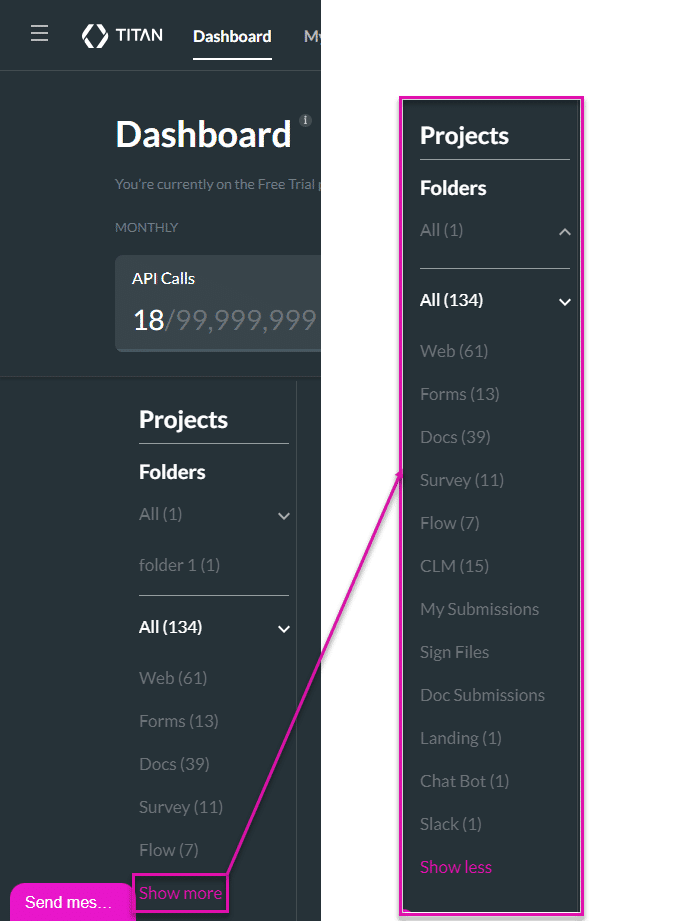Select CLM (15) project type

pyautogui.click(x=454, y=566)
